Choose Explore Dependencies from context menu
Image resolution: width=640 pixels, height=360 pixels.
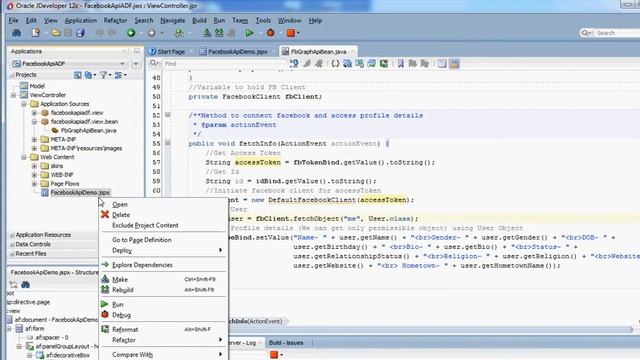point(142,265)
